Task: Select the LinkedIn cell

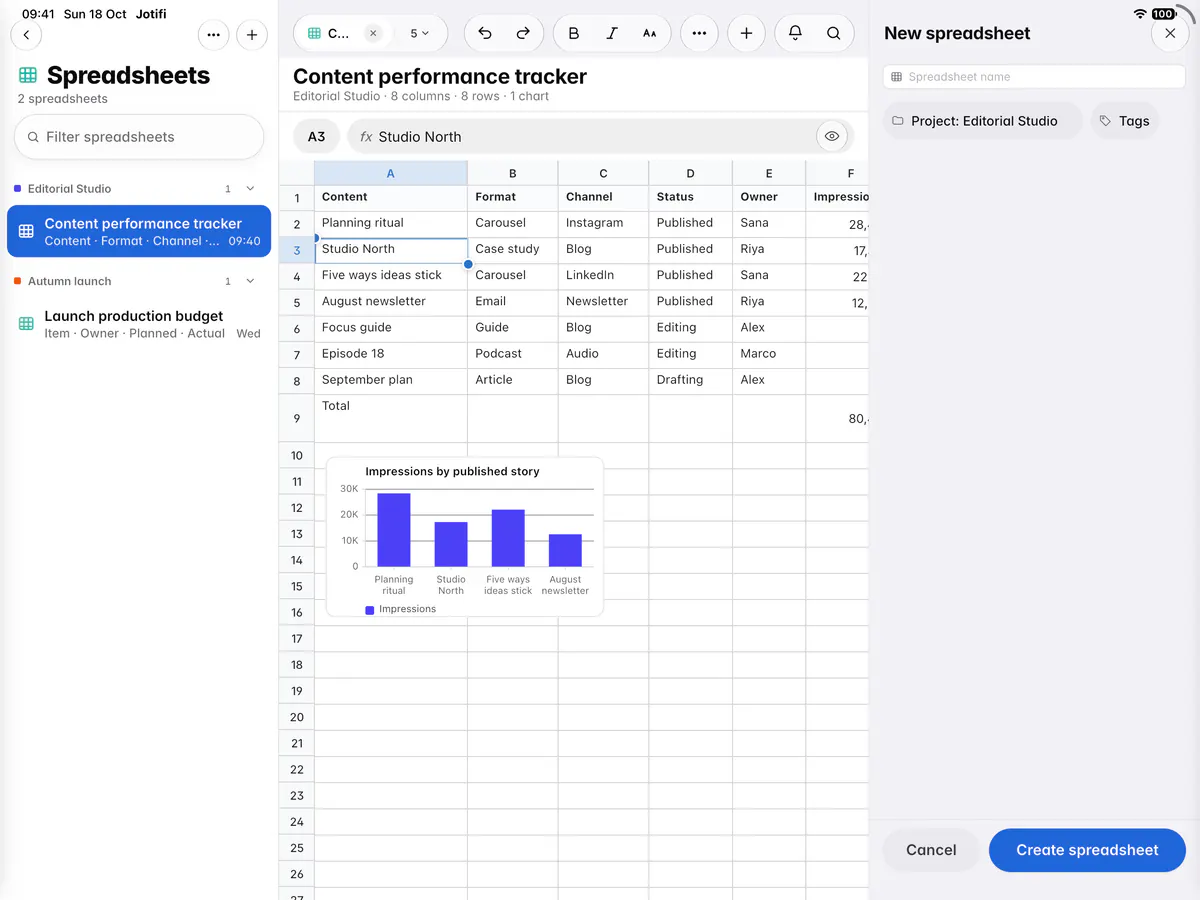Action: [603, 276]
